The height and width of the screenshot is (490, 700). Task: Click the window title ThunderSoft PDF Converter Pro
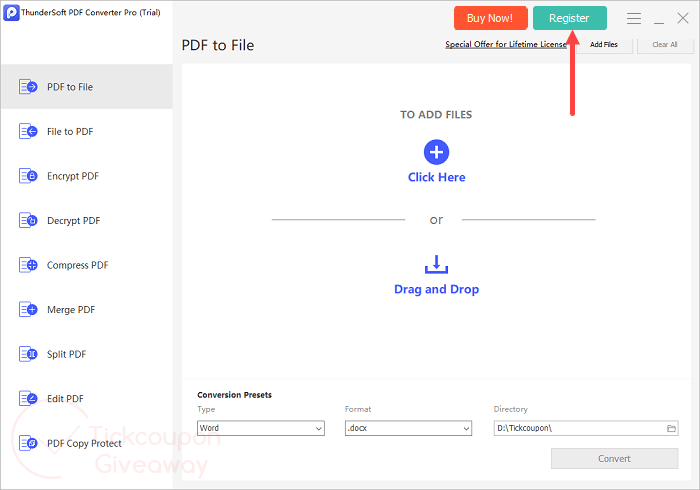click(91, 12)
